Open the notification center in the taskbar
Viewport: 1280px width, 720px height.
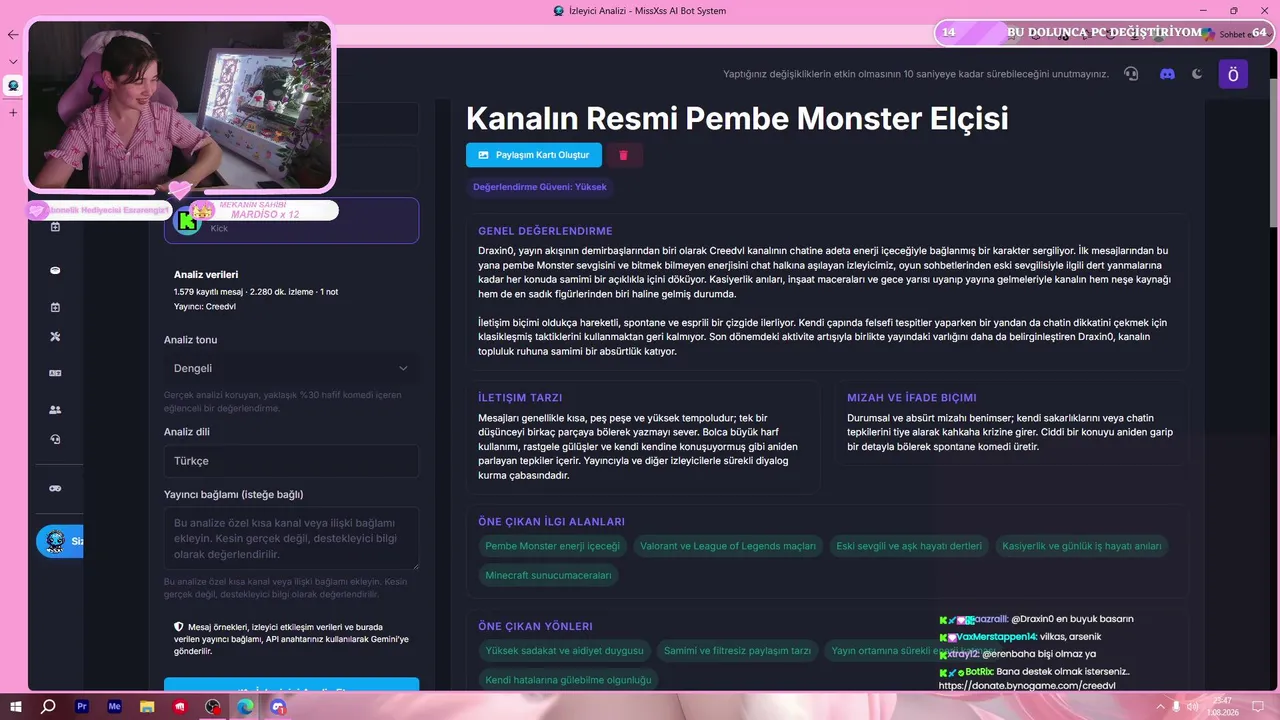coord(1258,707)
